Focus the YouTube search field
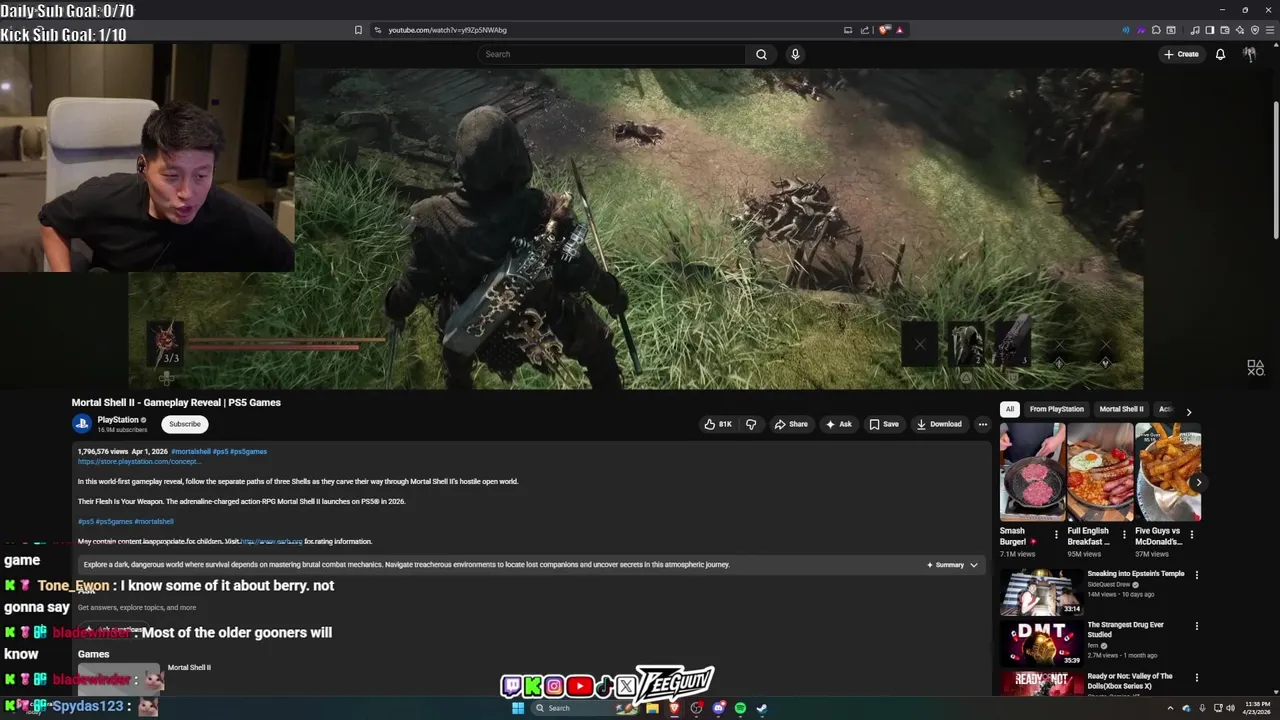The height and width of the screenshot is (720, 1280). pos(612,54)
